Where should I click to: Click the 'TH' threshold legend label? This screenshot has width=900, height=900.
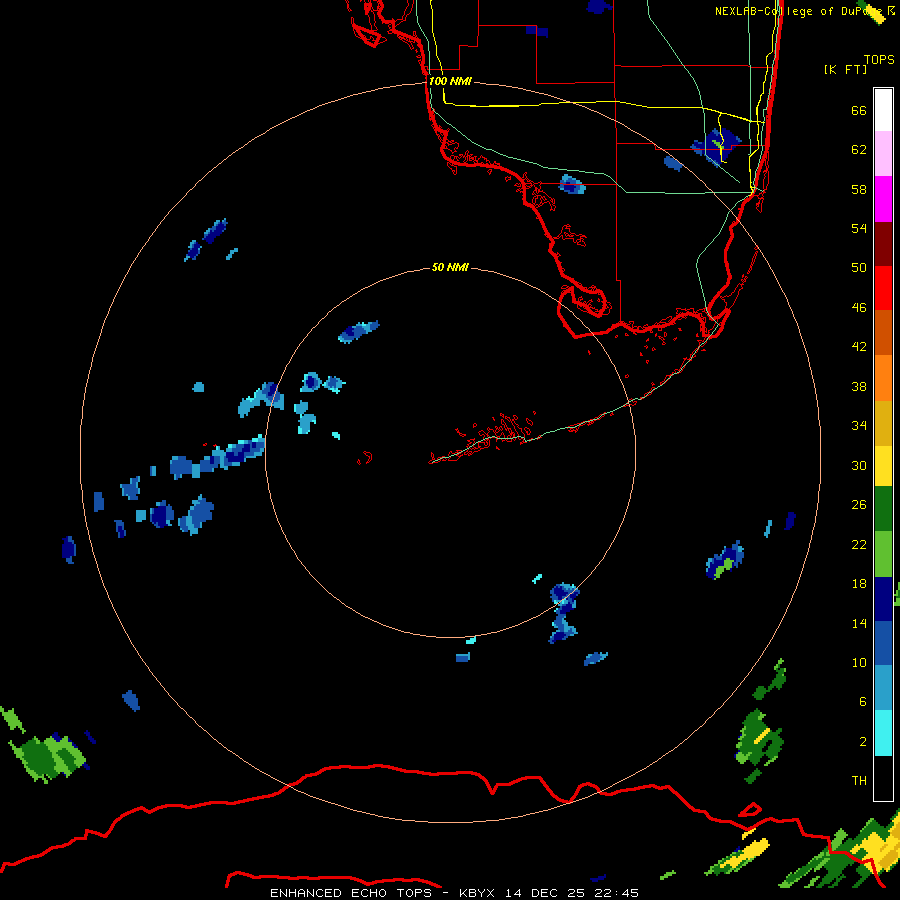tap(859, 780)
